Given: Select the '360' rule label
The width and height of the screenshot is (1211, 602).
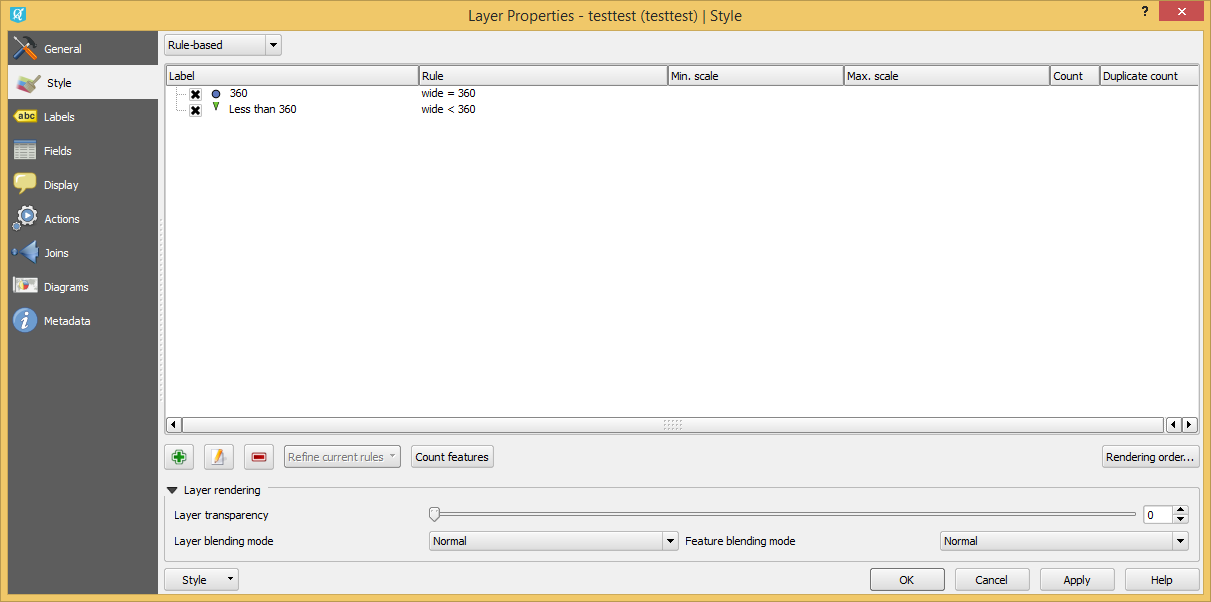Looking at the screenshot, I should click(238, 94).
